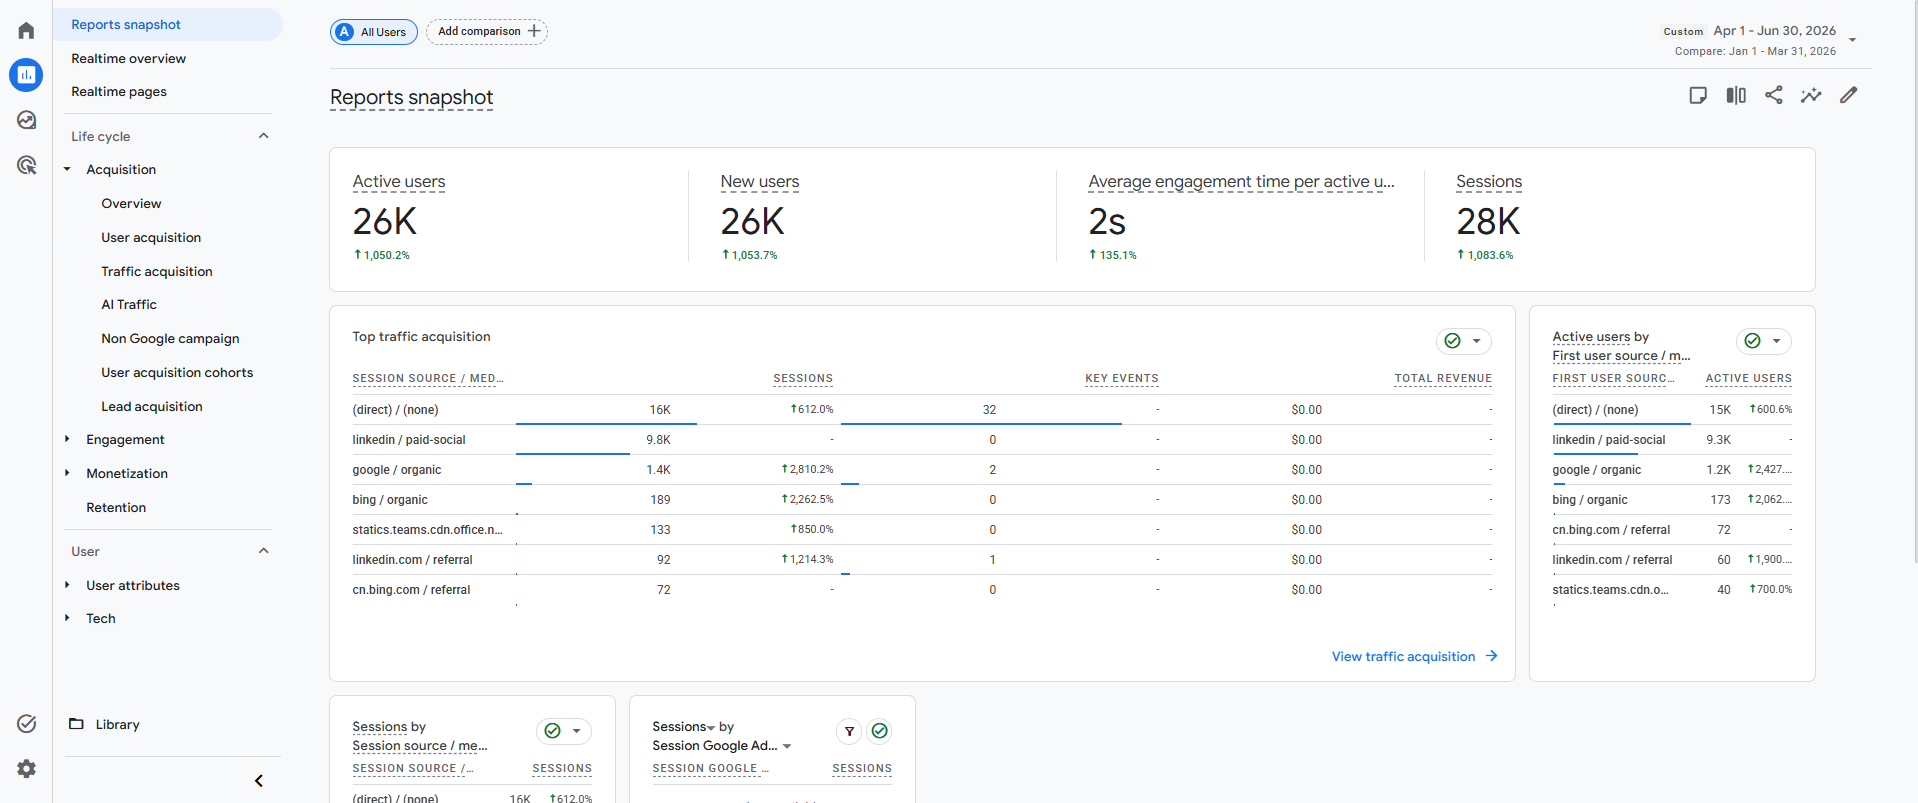1918x803 pixels.
Task: Click the pencil icon to edit report
Action: click(x=1849, y=95)
